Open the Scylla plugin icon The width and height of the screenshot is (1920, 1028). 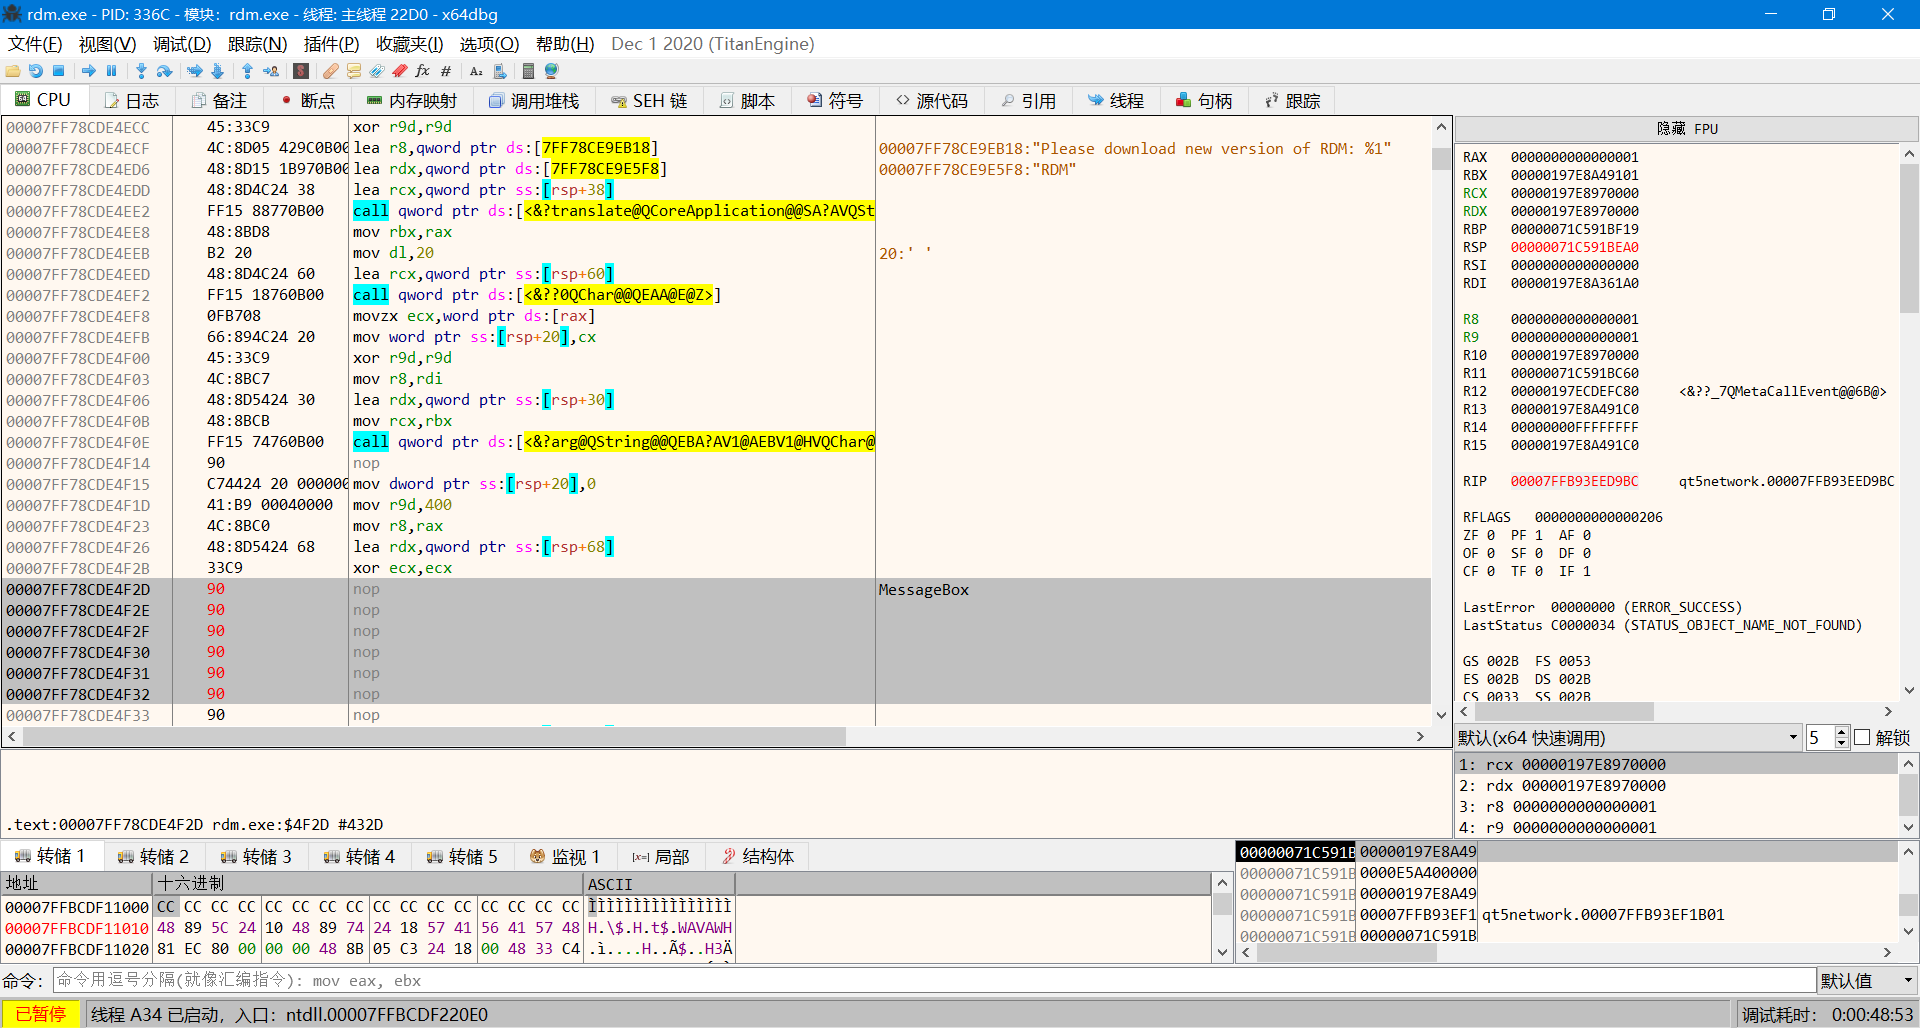(x=301, y=71)
